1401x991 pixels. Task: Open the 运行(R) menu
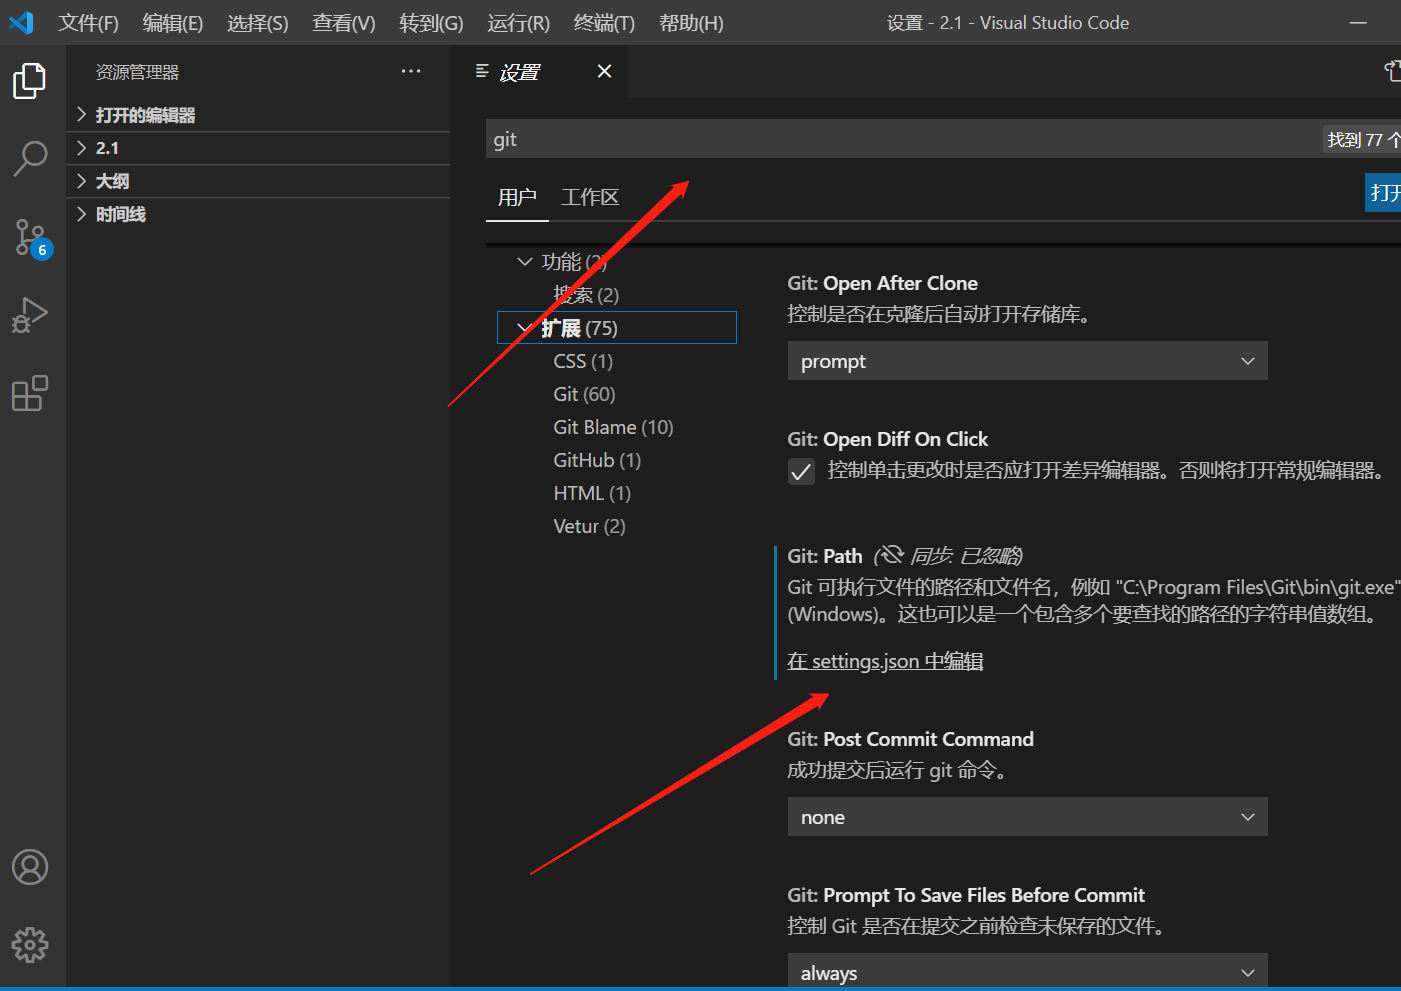519,23
